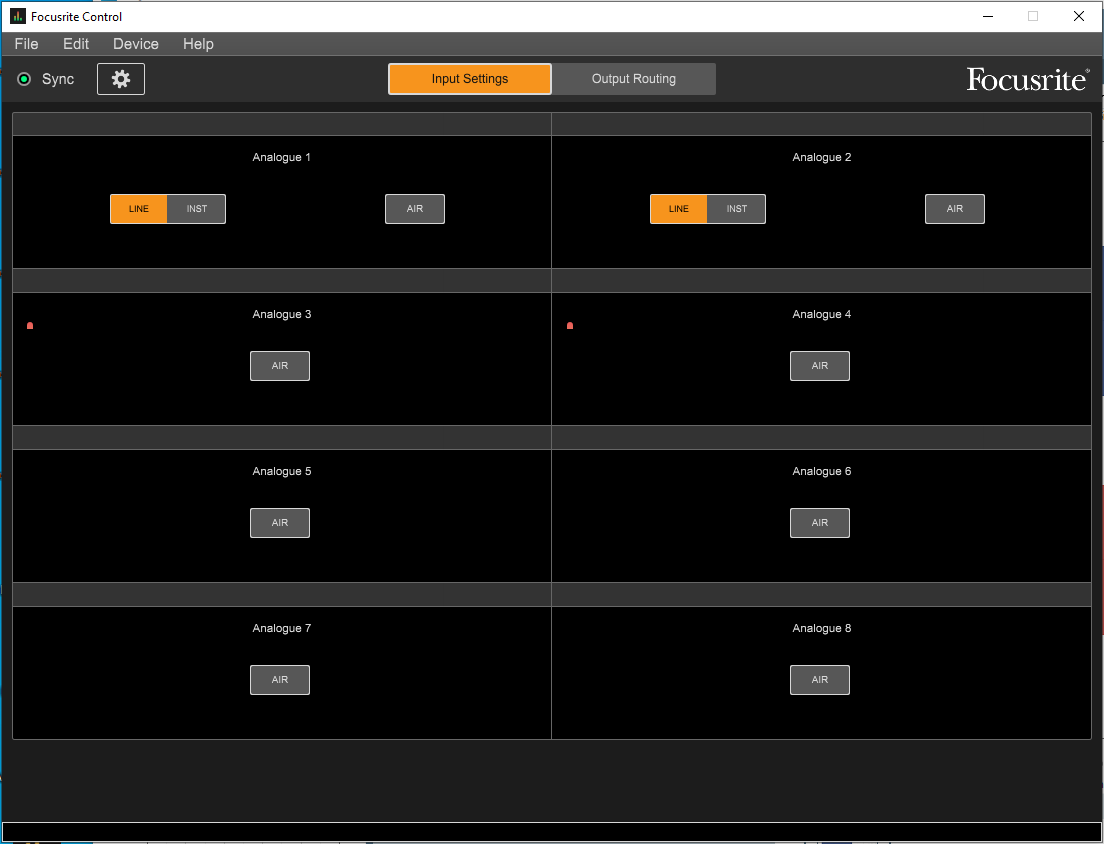Open device settings via gear icon
Viewport: 1104px width, 844px height.
point(121,79)
